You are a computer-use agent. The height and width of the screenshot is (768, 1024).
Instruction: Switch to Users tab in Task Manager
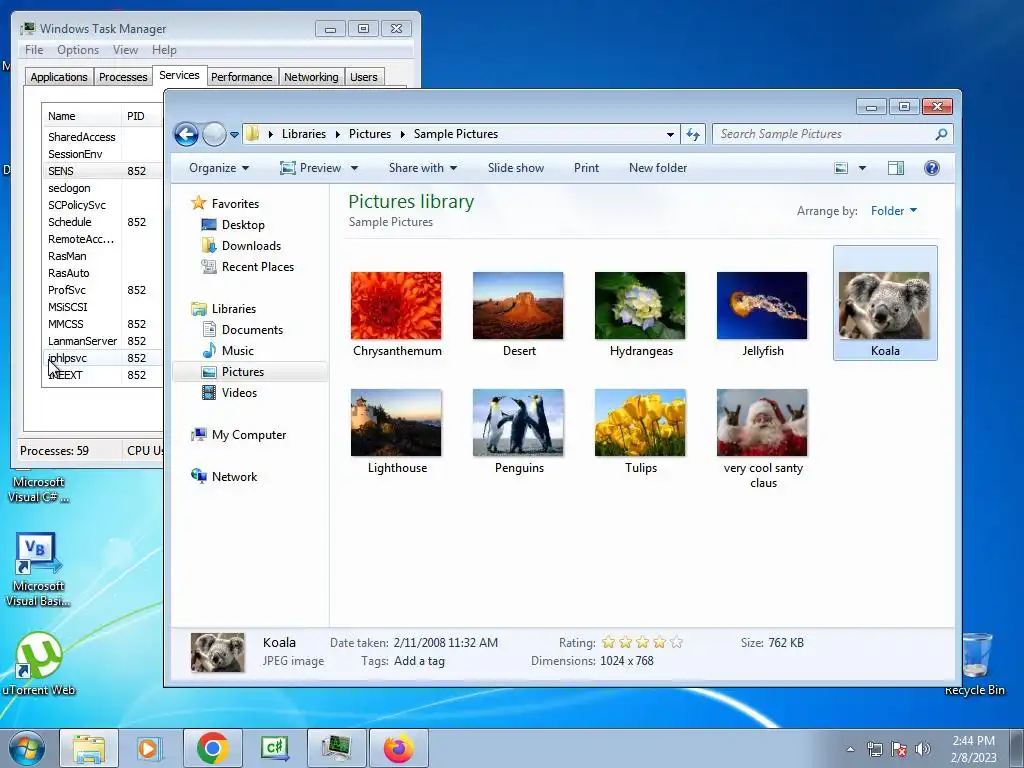pos(364,77)
